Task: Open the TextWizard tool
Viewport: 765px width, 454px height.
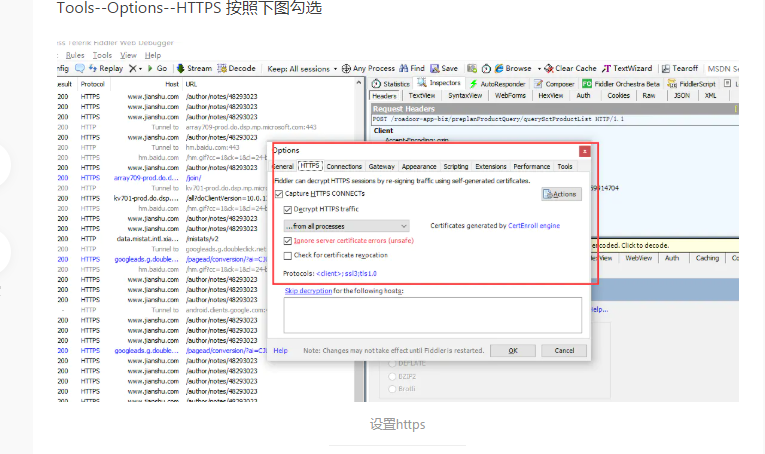Action: pos(627,68)
